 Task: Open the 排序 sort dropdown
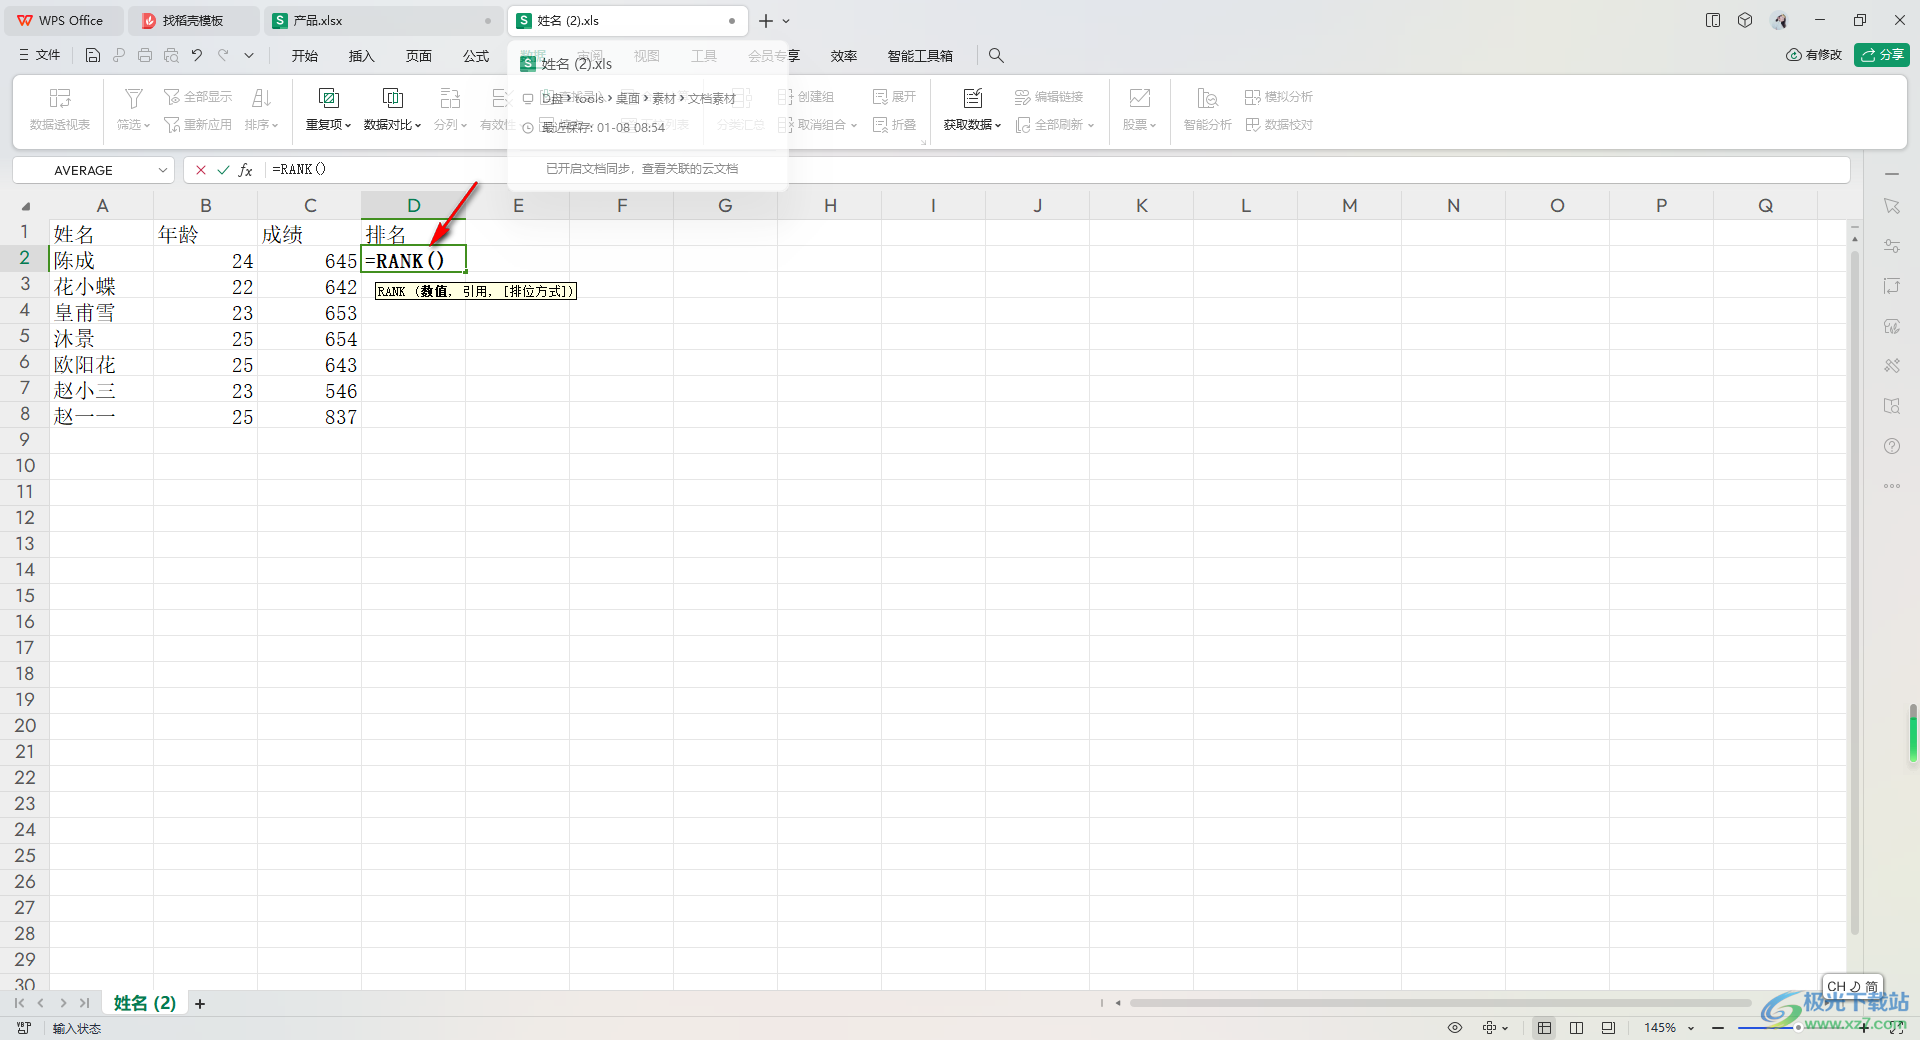click(262, 109)
